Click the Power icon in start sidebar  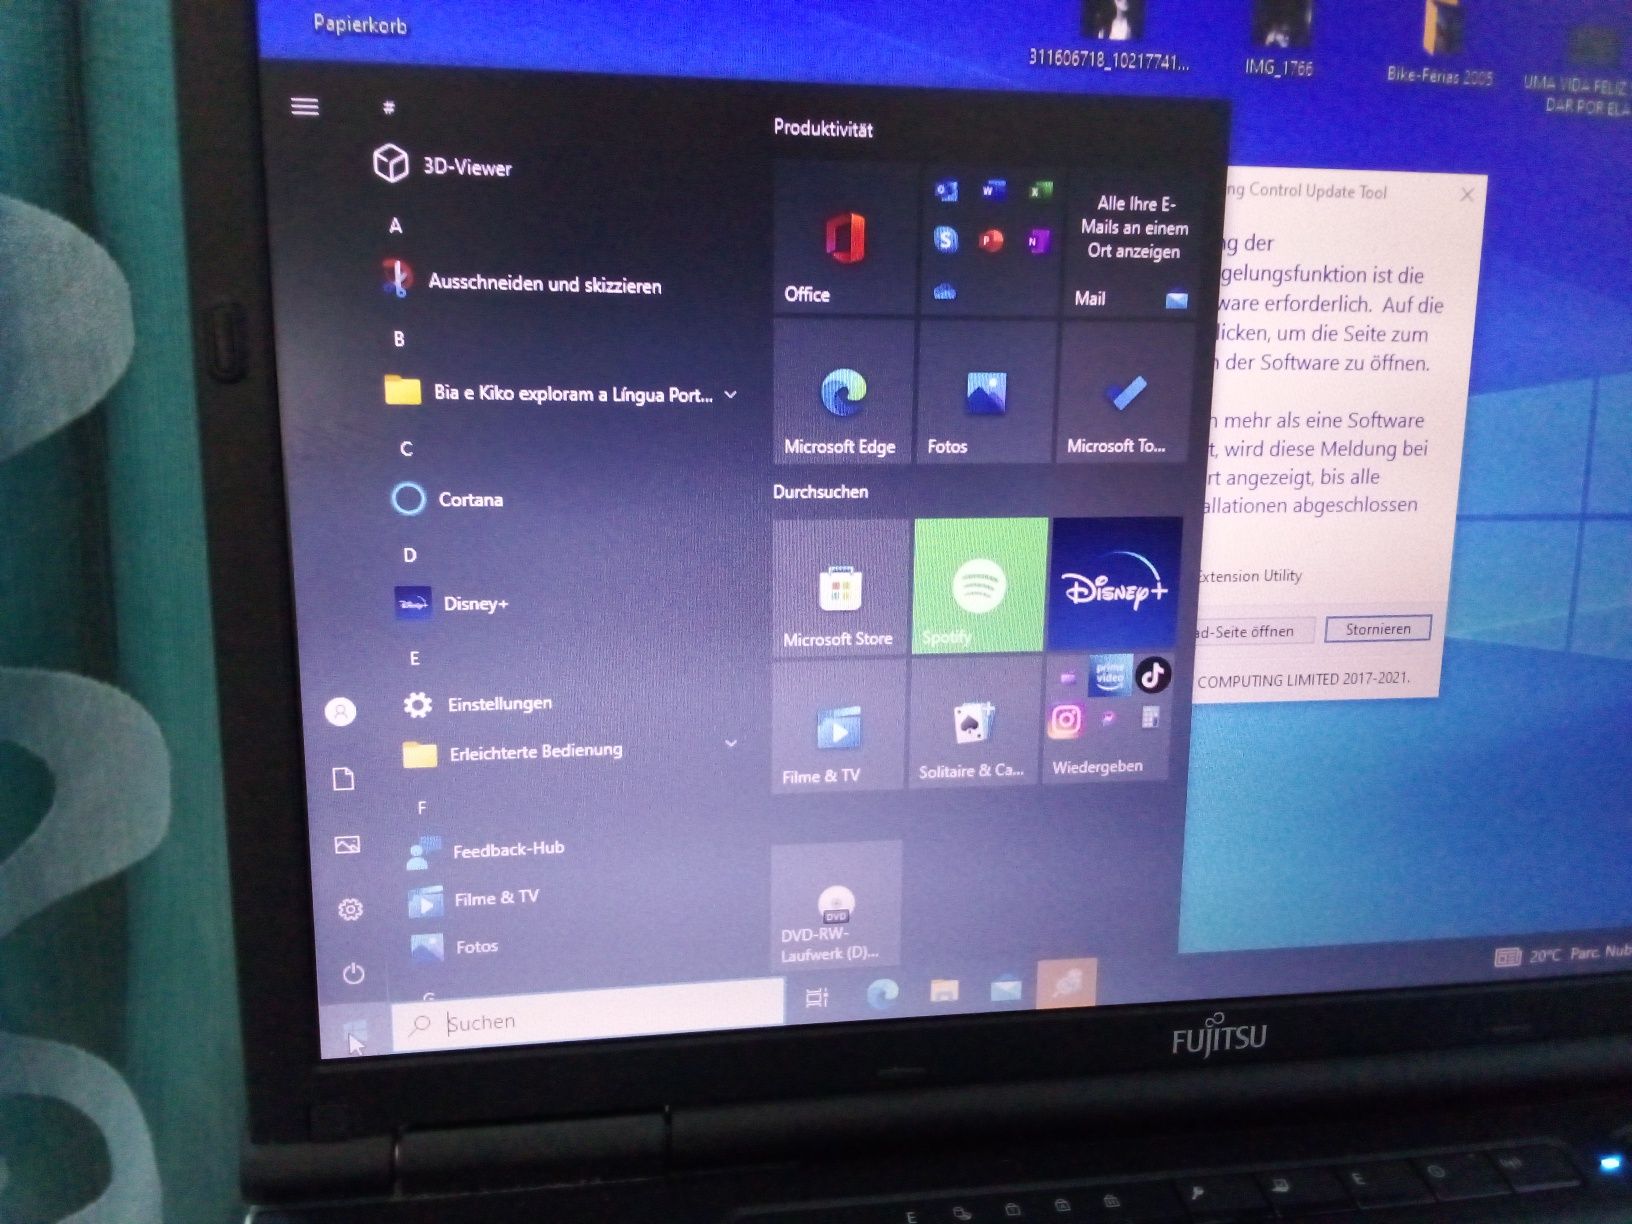(353, 973)
